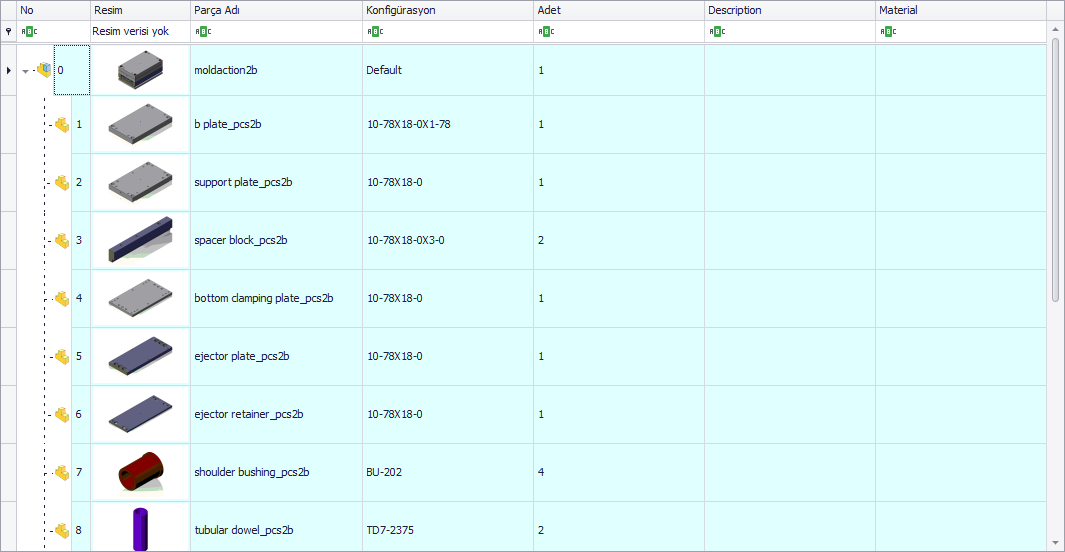Image resolution: width=1065 pixels, height=552 pixels.
Task: Click the part icon in row 1
Action: (62, 125)
